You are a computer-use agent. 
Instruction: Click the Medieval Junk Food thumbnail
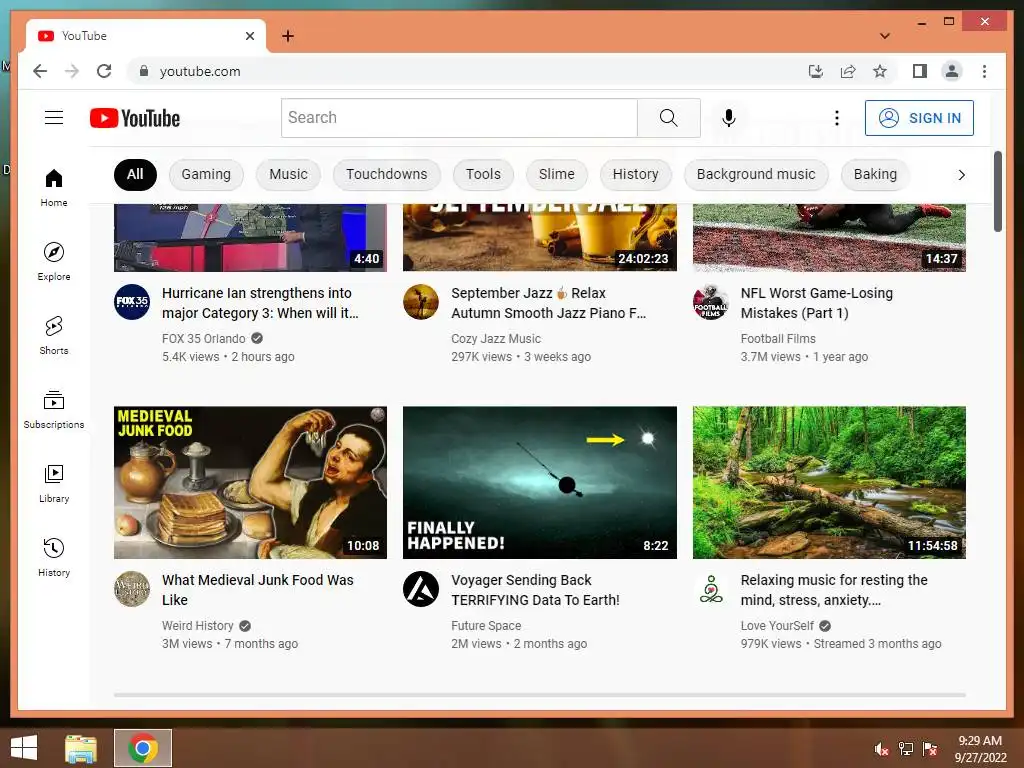[x=250, y=483]
